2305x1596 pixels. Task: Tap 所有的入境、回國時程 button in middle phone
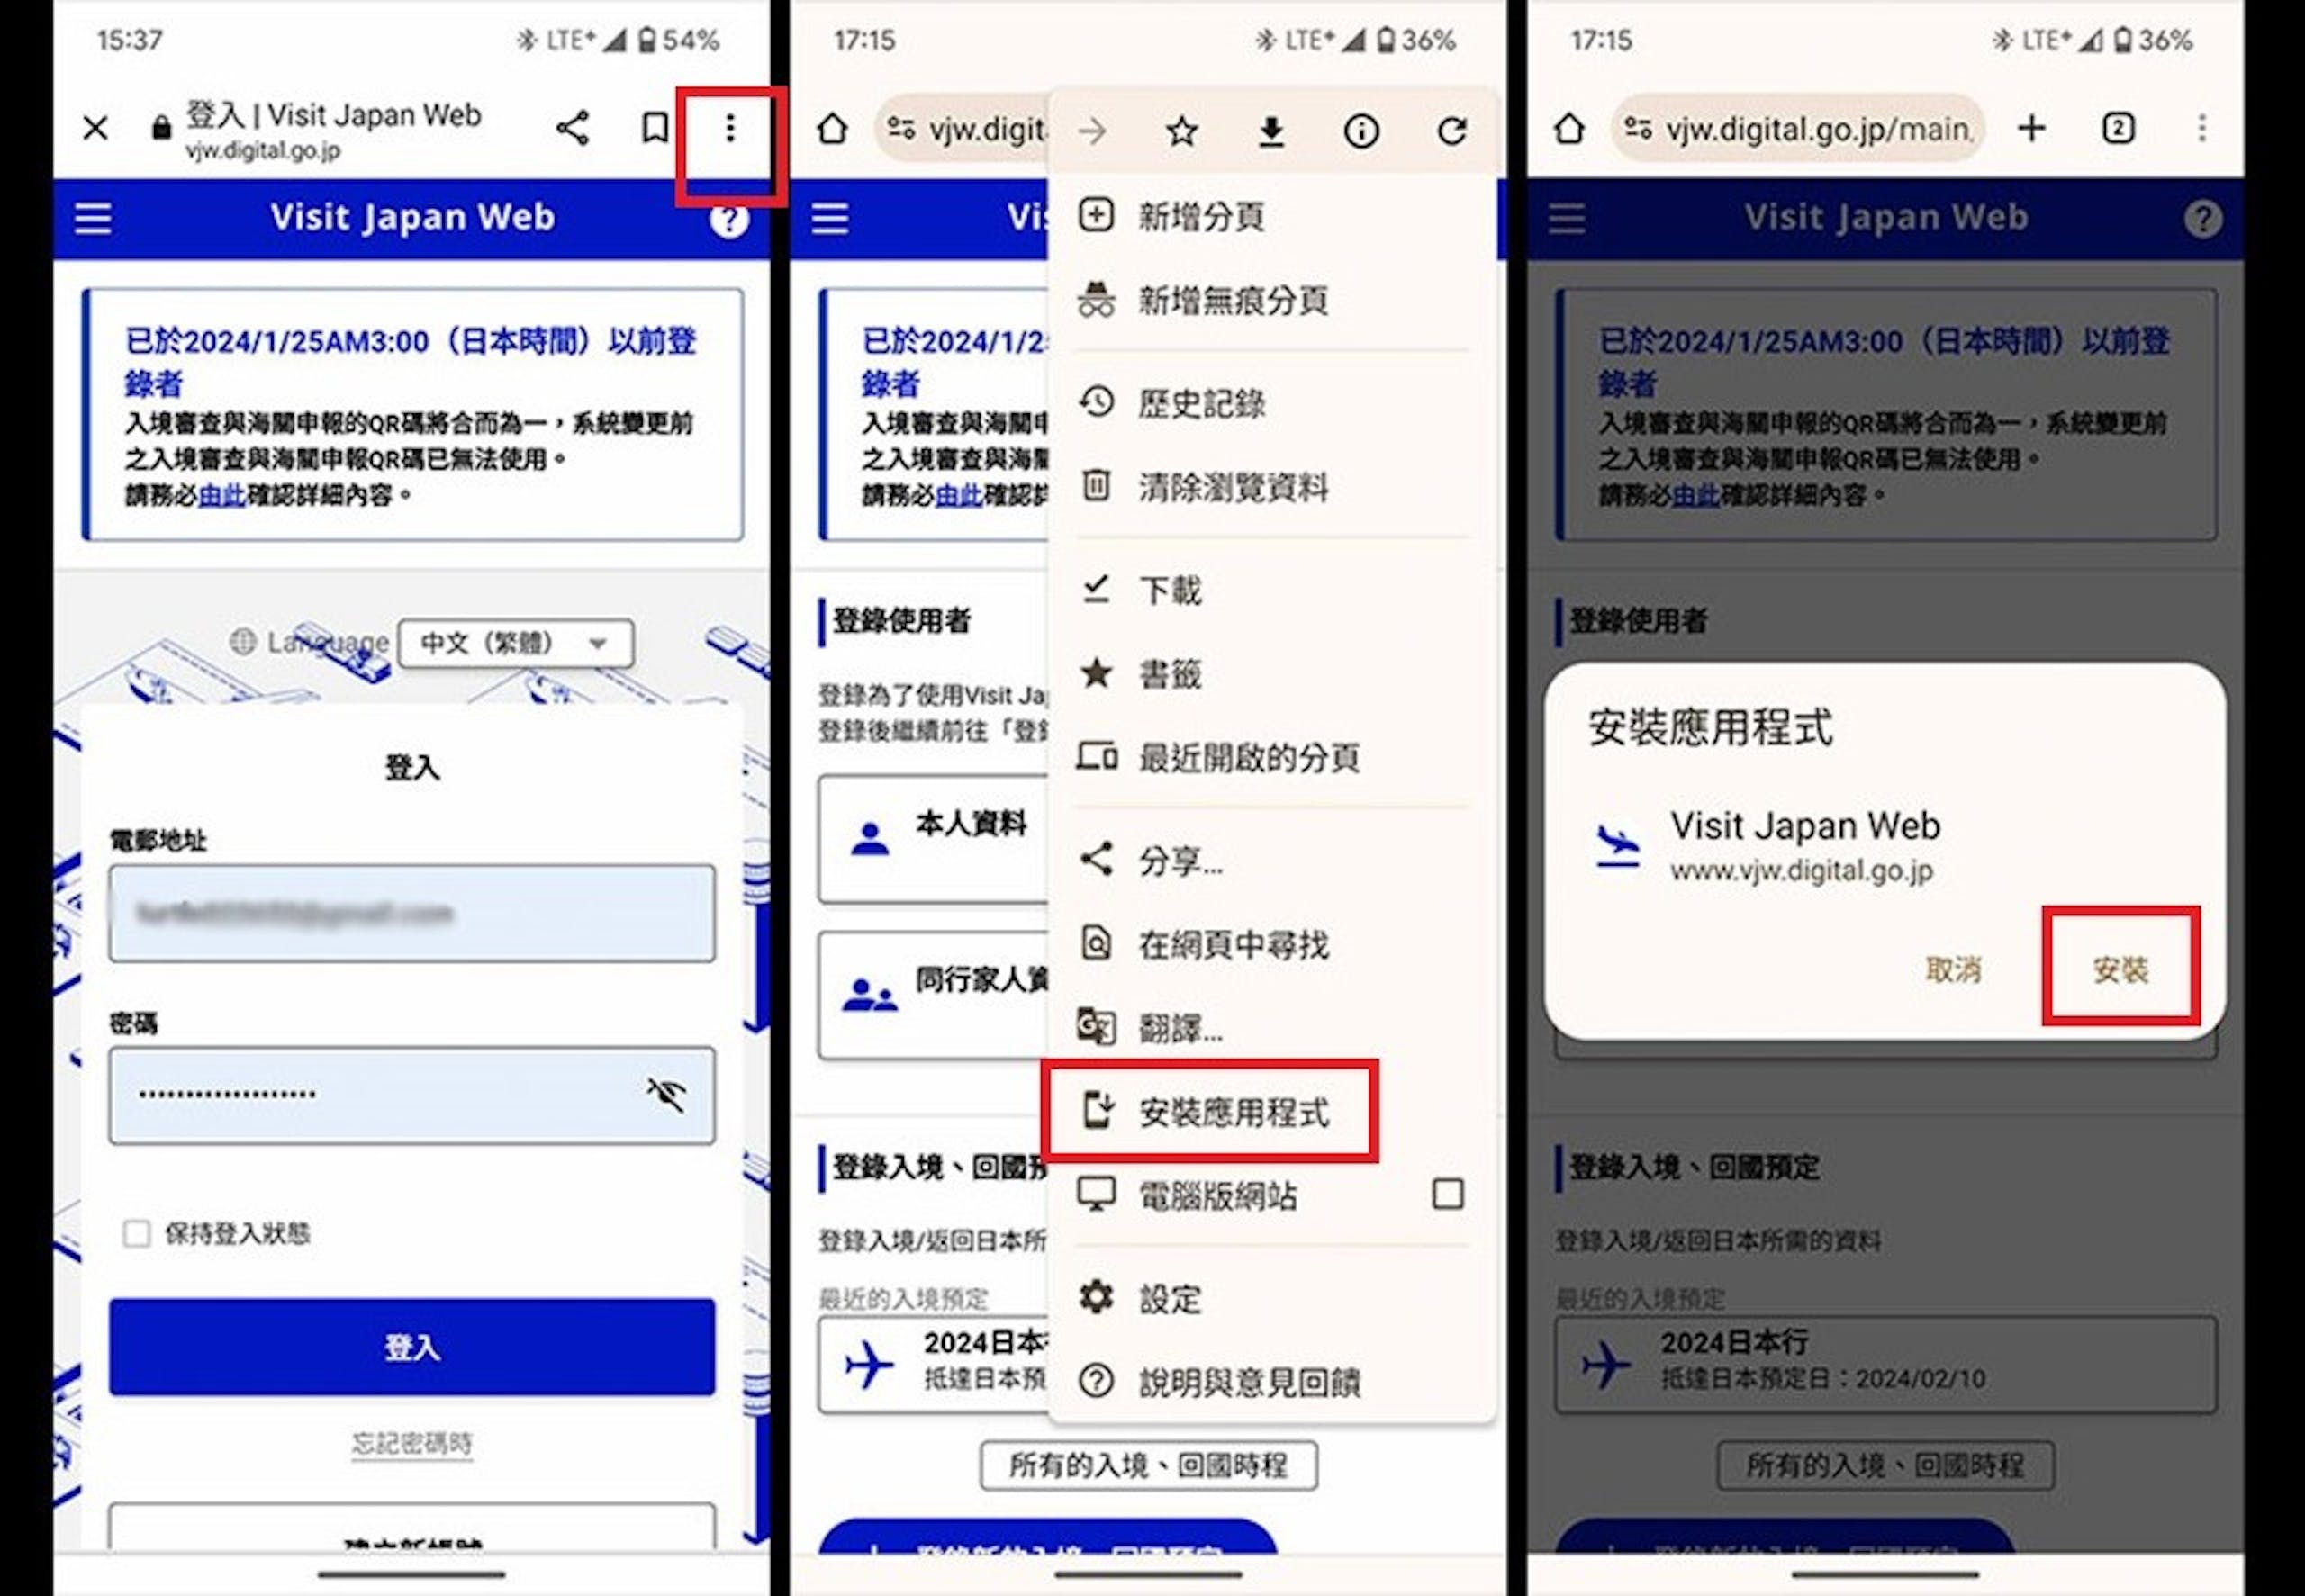click(x=1148, y=1466)
